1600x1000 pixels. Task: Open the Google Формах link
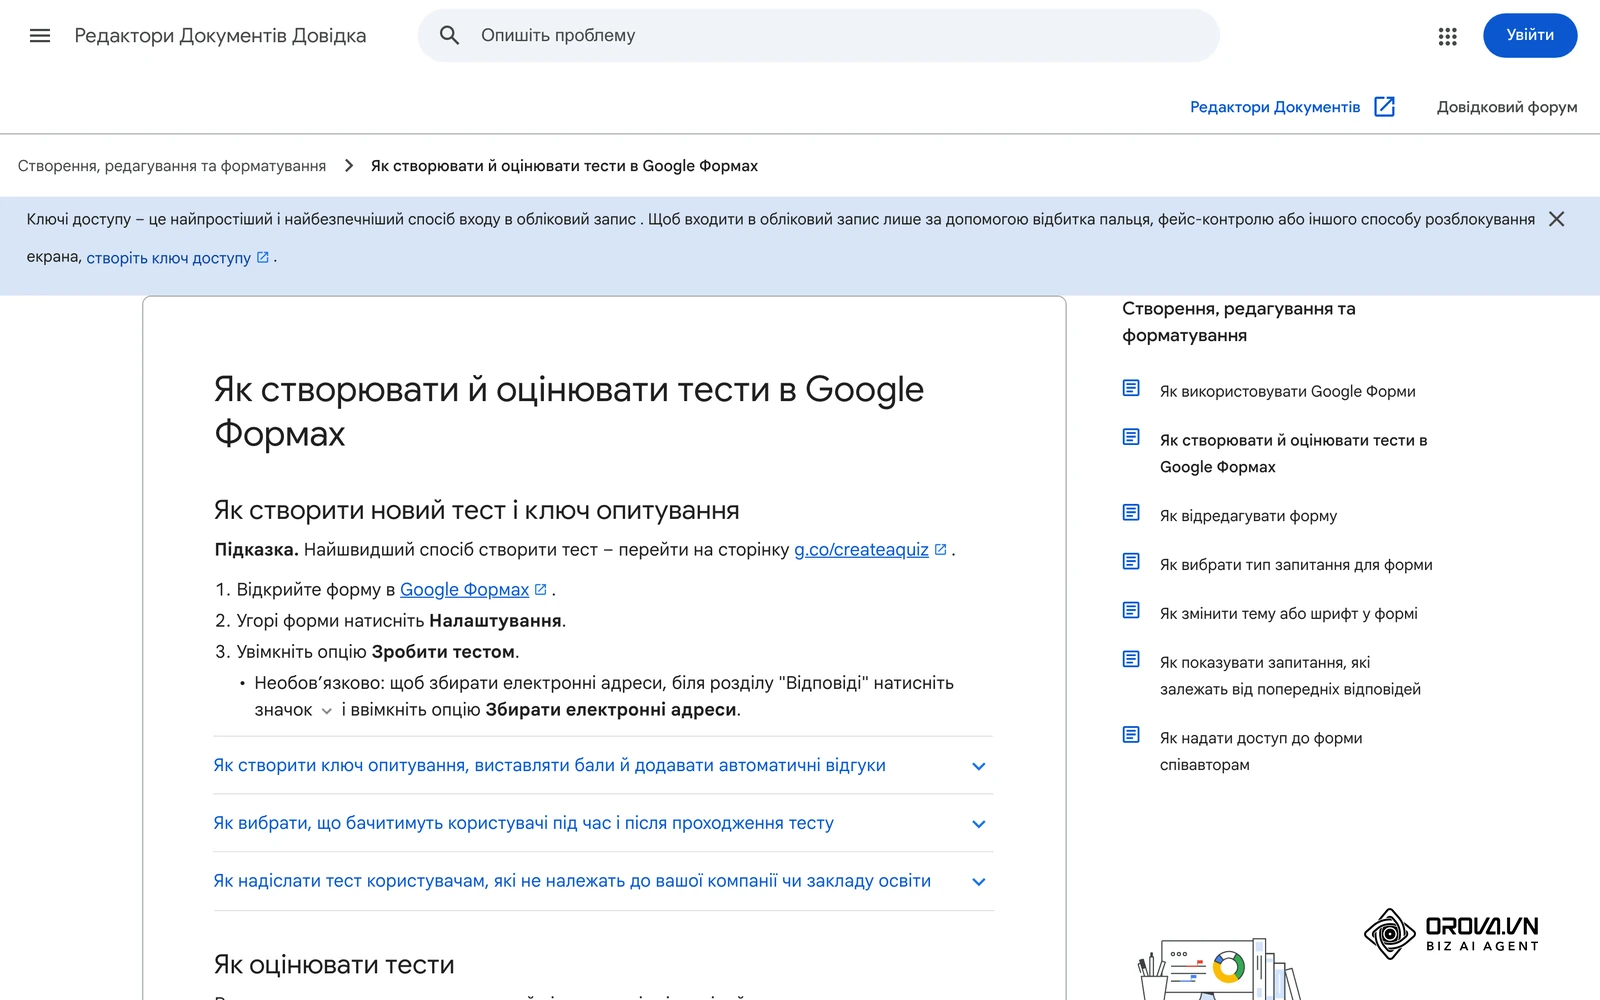coord(464,590)
